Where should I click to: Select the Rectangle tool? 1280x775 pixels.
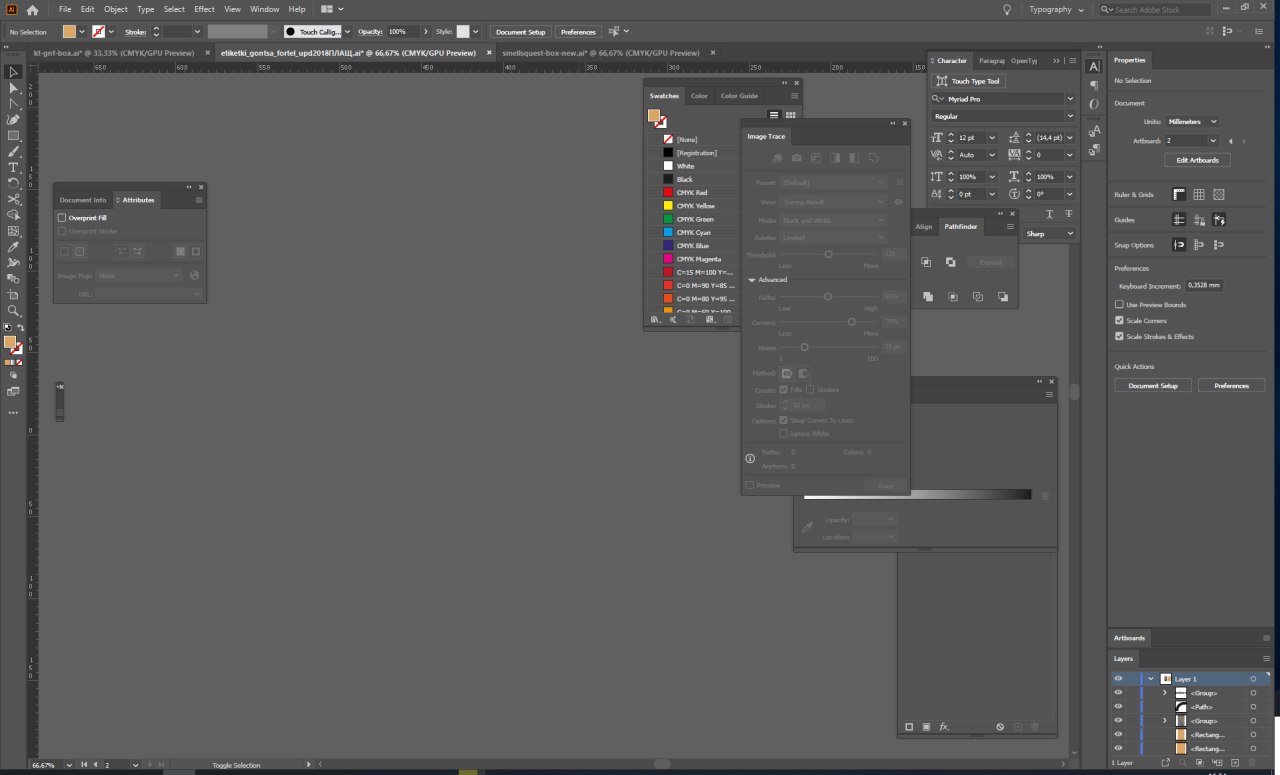14,136
